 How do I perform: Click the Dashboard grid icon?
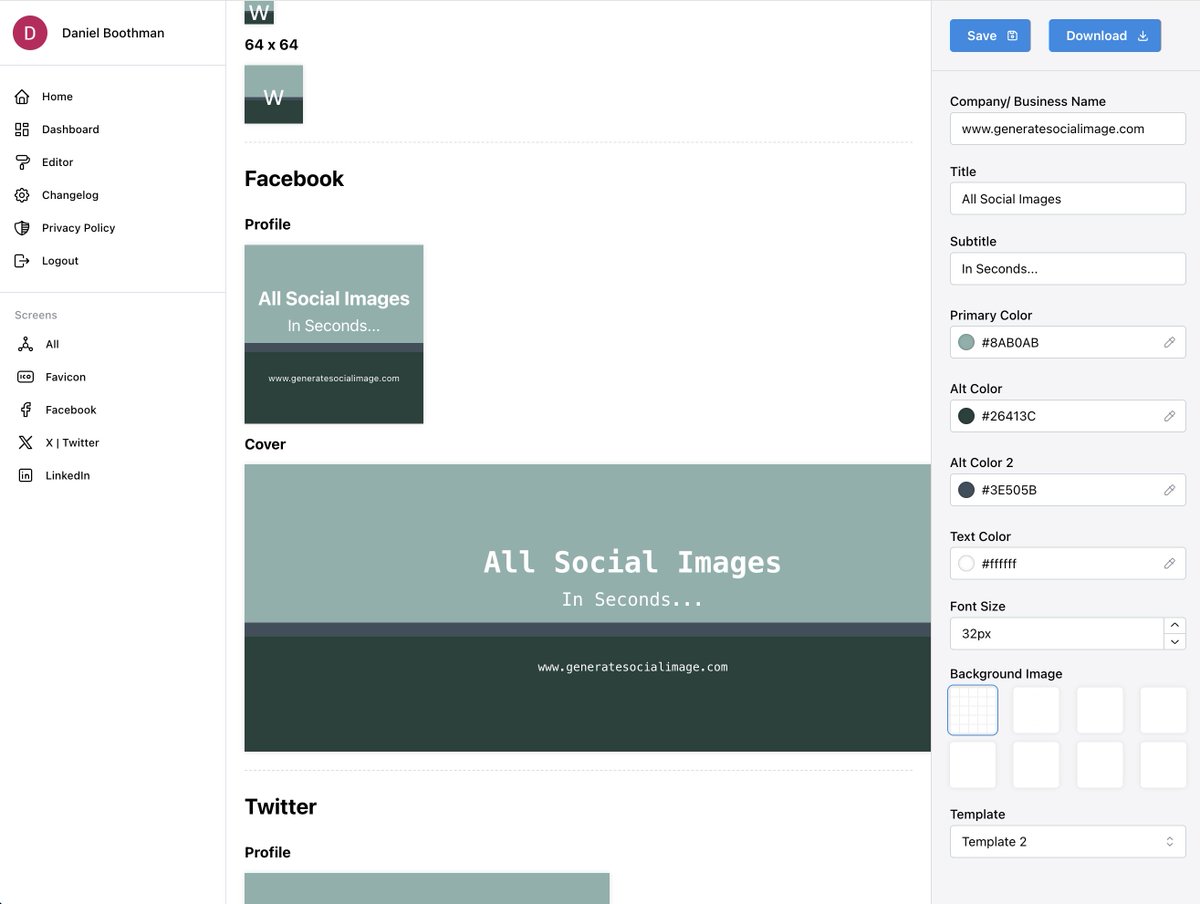[x=22, y=130]
